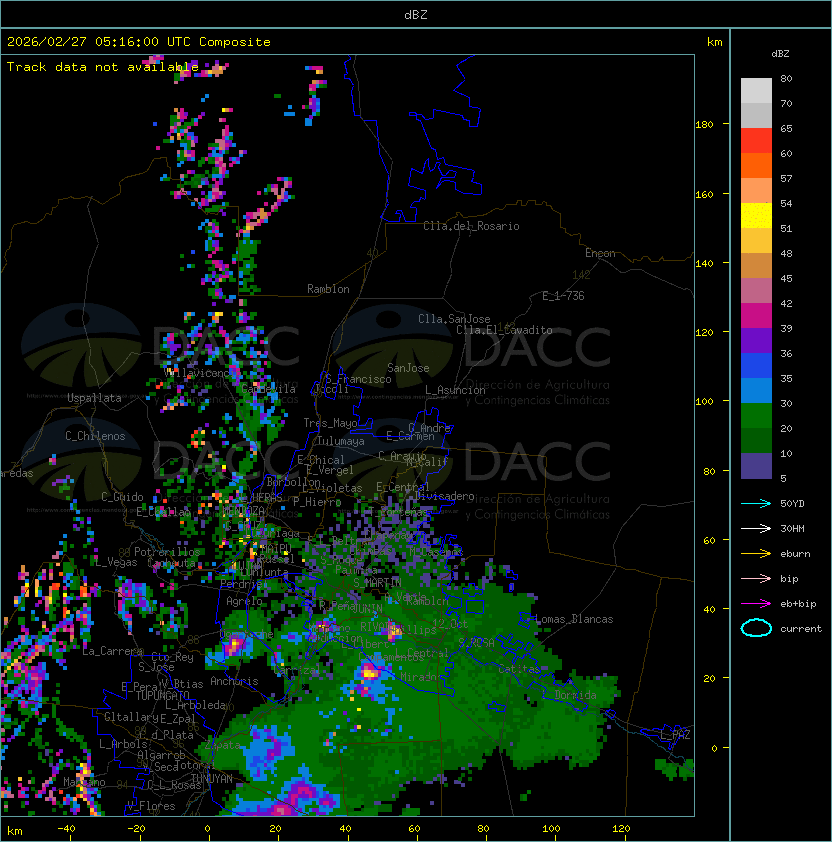Click the 'E_Chical' map label
Screen dimensions: 832x842
pos(321,460)
